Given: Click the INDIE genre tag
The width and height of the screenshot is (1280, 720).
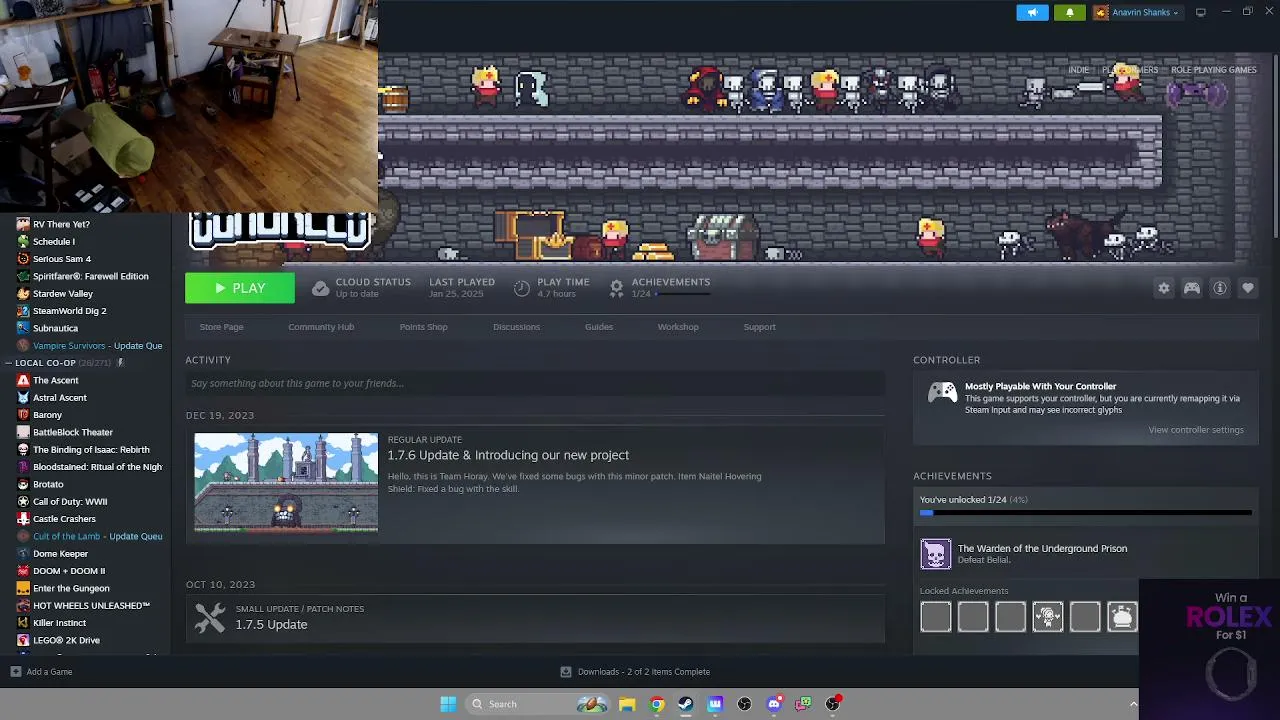Looking at the screenshot, I should click(x=1078, y=70).
